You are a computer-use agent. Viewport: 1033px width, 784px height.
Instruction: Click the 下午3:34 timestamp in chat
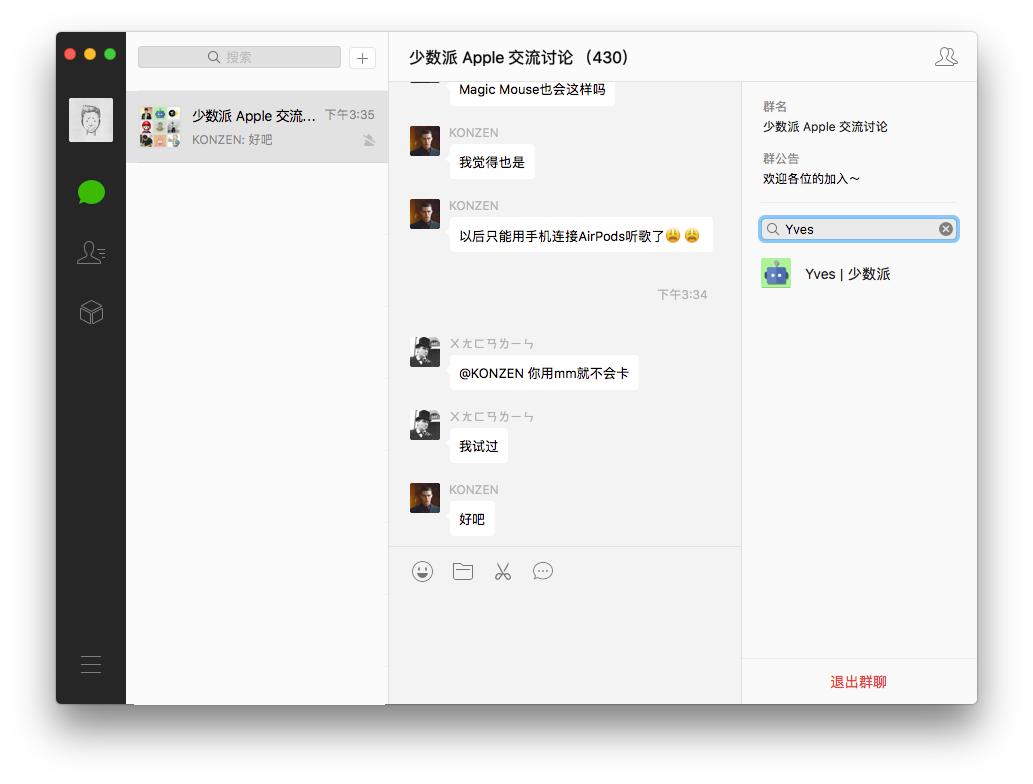coord(682,294)
